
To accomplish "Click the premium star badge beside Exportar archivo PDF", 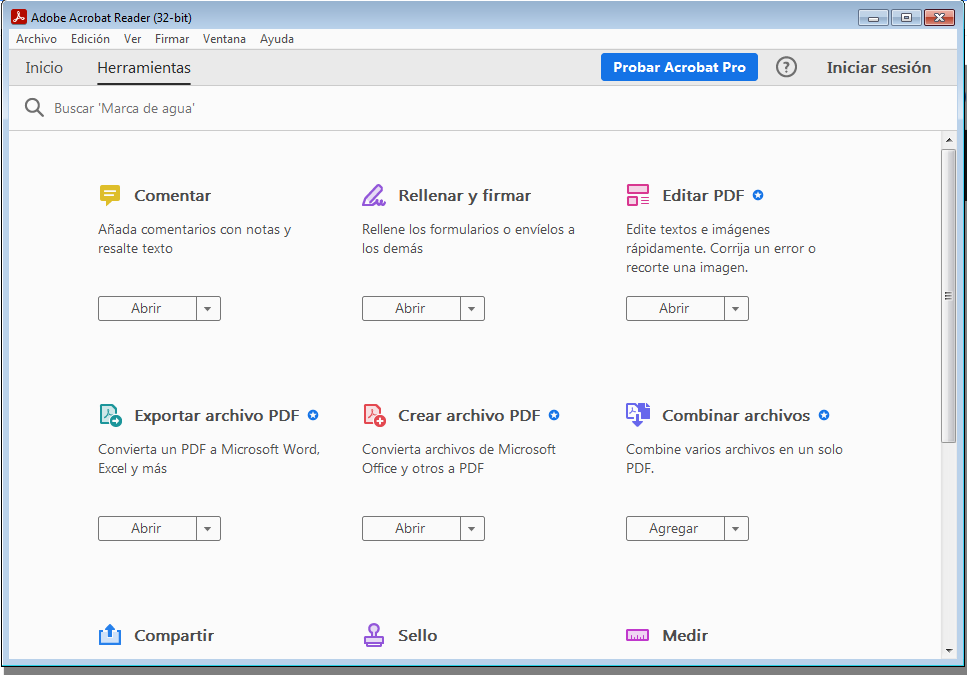I will 313,415.
